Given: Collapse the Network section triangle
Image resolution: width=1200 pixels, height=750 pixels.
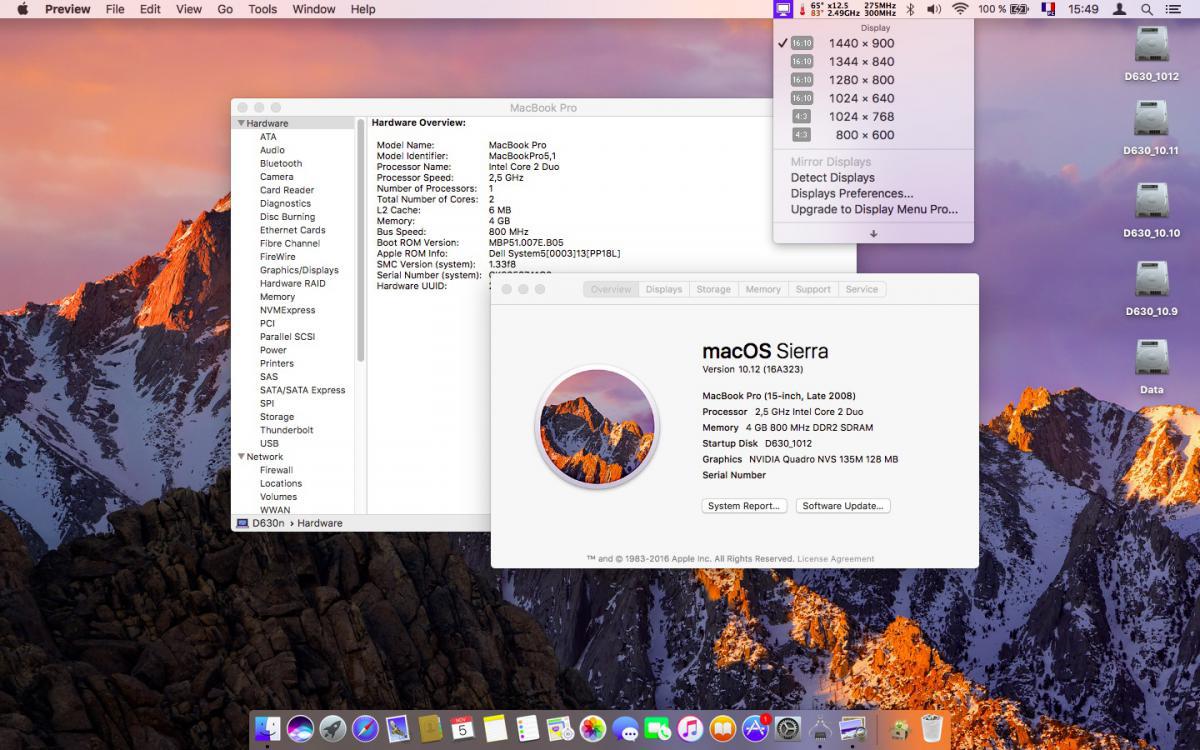Looking at the screenshot, I should coord(241,457).
